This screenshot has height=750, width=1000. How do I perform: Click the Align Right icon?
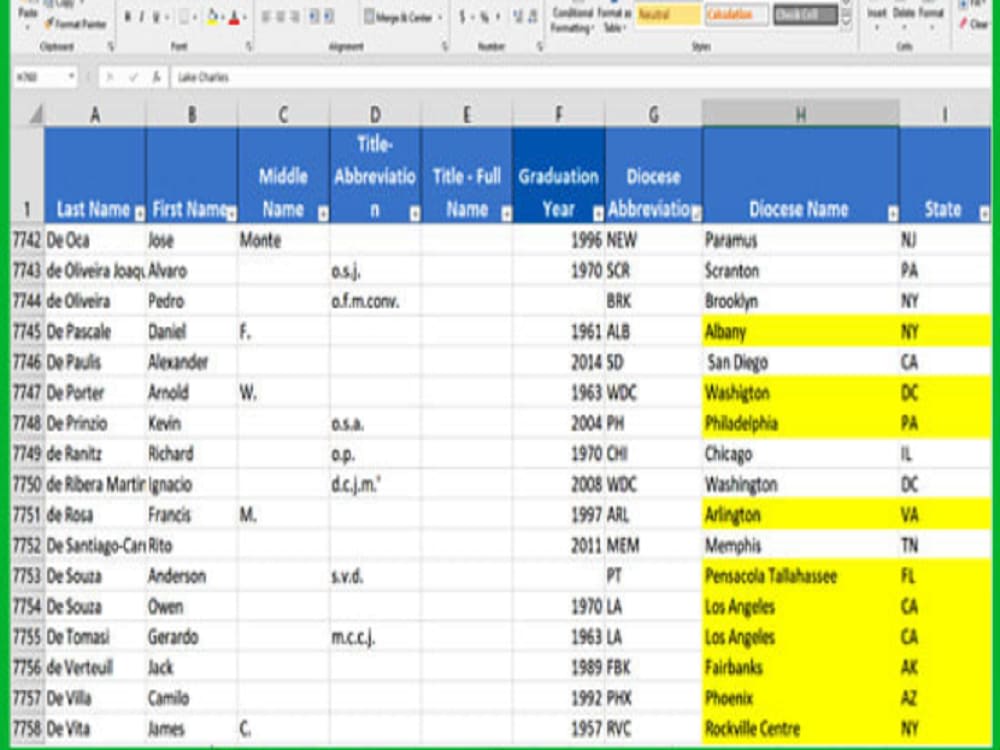coord(296,17)
